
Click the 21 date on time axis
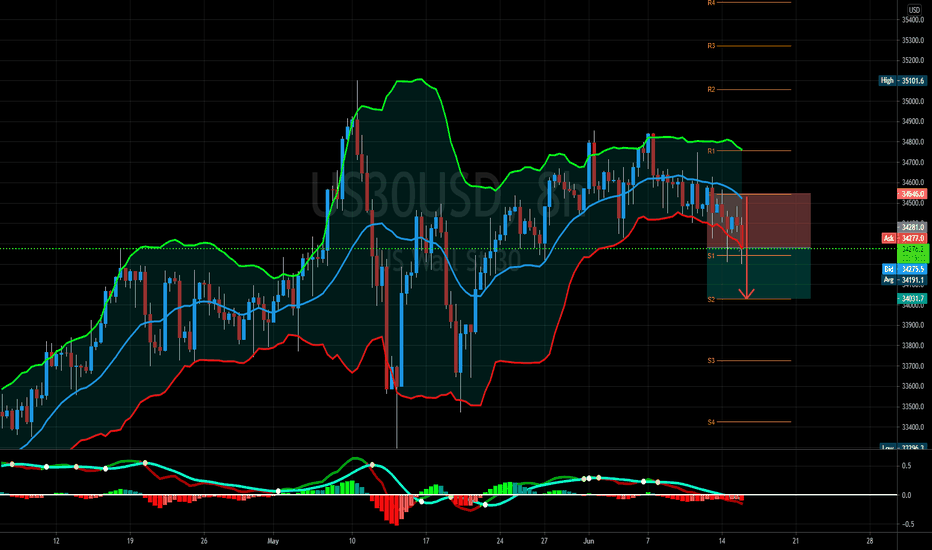point(796,541)
